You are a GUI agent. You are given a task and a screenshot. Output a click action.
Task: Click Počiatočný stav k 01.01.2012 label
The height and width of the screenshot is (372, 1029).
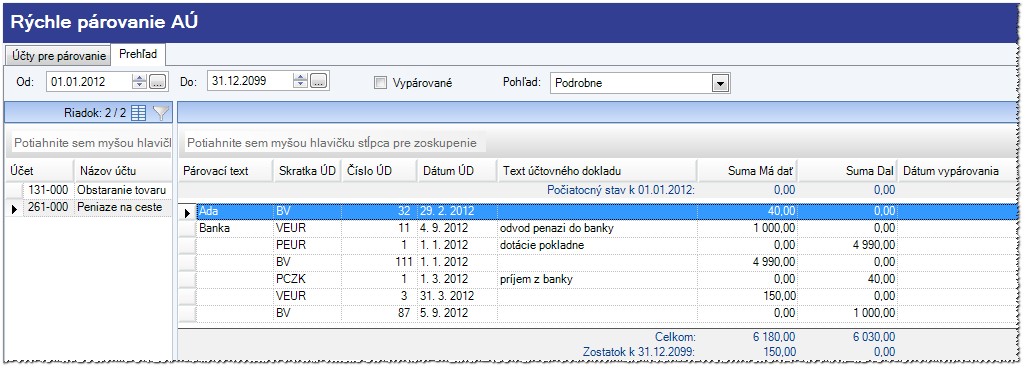[621, 190]
